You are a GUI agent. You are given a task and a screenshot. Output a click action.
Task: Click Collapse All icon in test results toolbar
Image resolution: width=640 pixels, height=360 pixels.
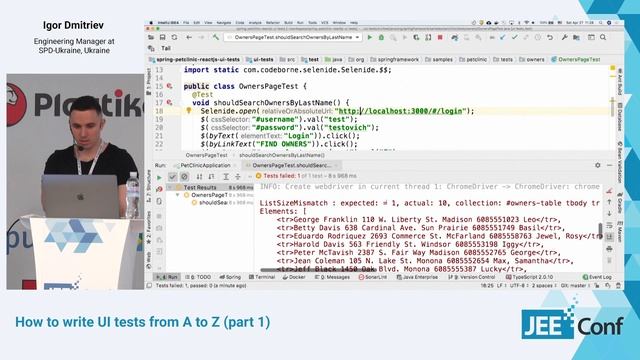(238, 176)
